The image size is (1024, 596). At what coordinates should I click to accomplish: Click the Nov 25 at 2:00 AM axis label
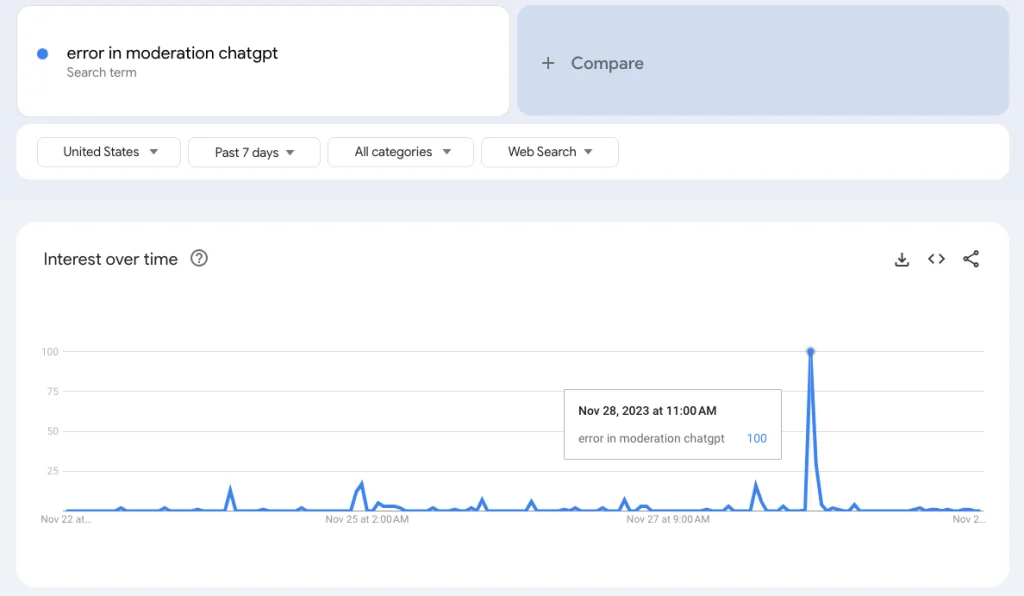pyautogui.click(x=366, y=520)
